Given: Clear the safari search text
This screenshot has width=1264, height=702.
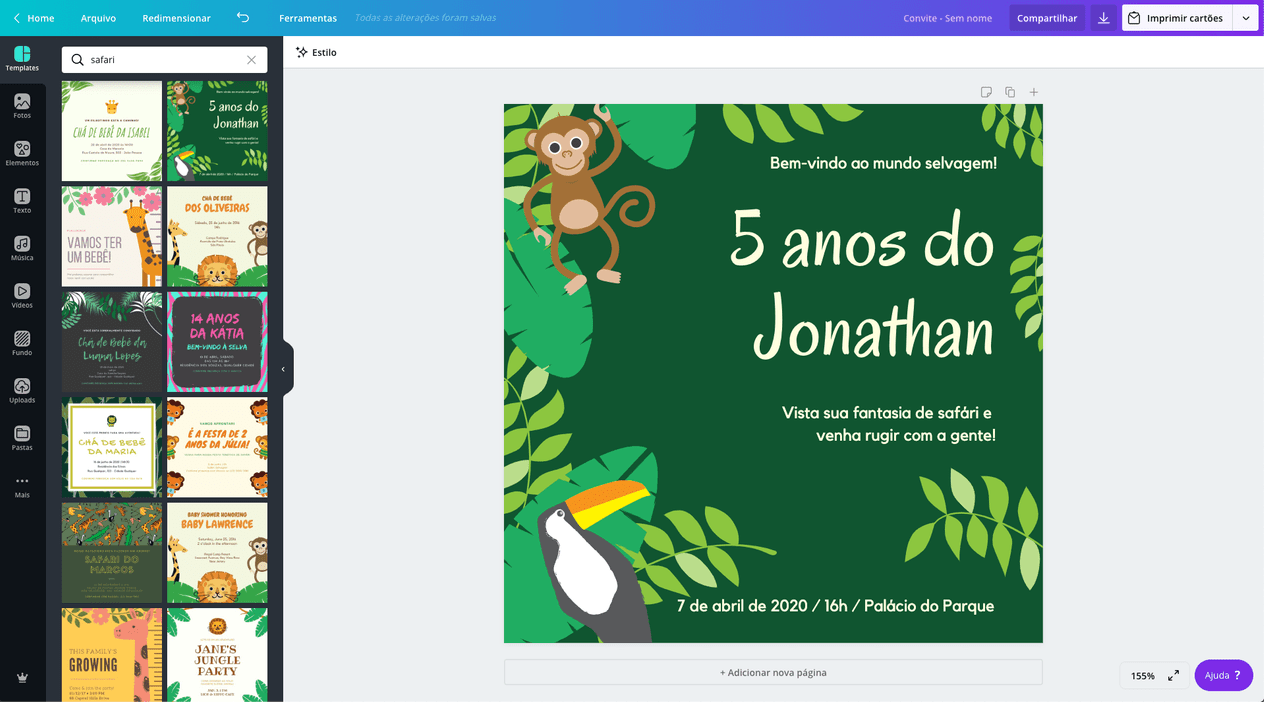Looking at the screenshot, I should 251,60.
